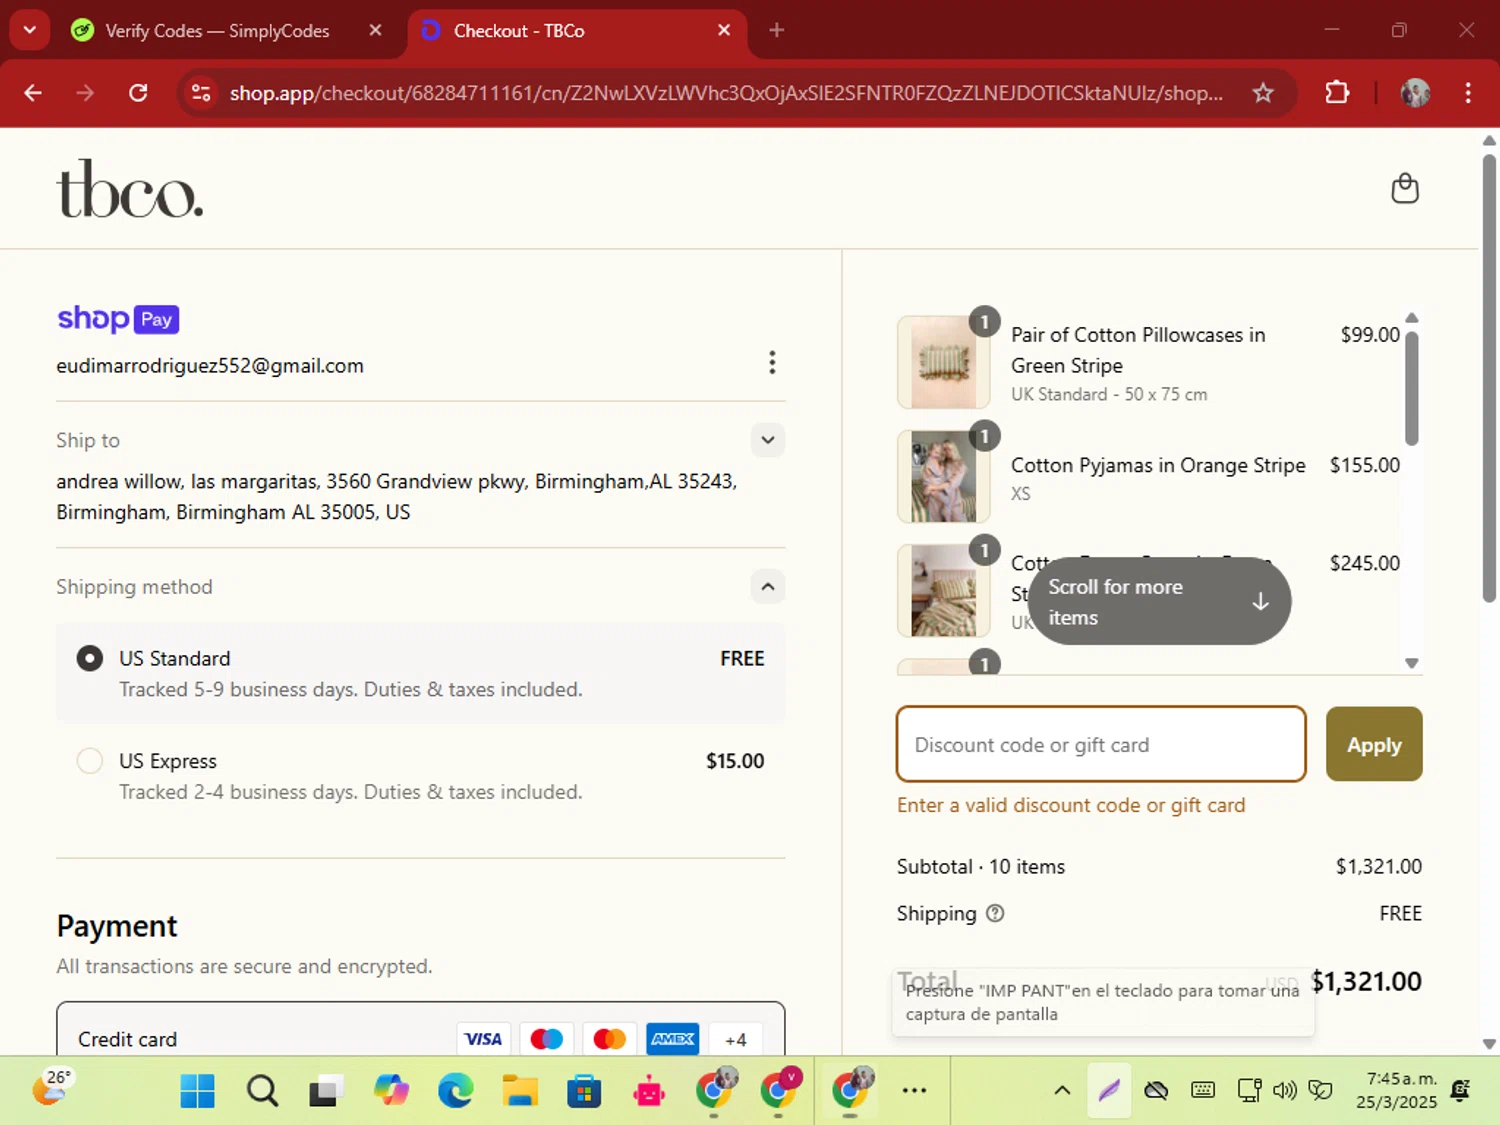
Task: Bookmark this page with the star
Action: [1263, 93]
